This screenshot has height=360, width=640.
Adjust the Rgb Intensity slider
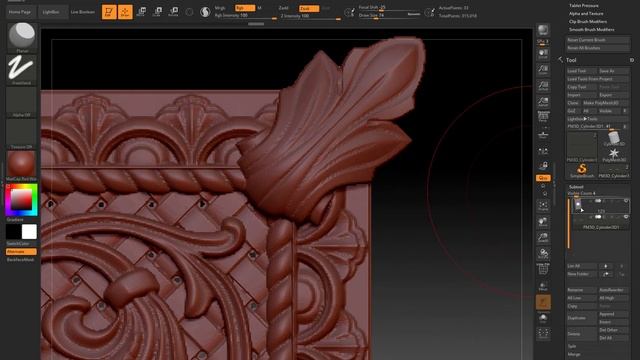pos(245,16)
